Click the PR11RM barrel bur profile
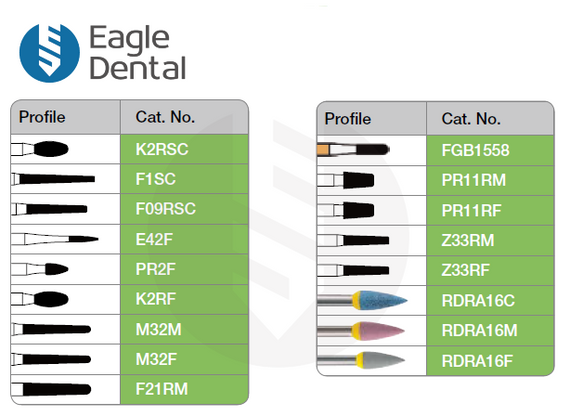The width and height of the screenshot is (570, 416). [346, 180]
